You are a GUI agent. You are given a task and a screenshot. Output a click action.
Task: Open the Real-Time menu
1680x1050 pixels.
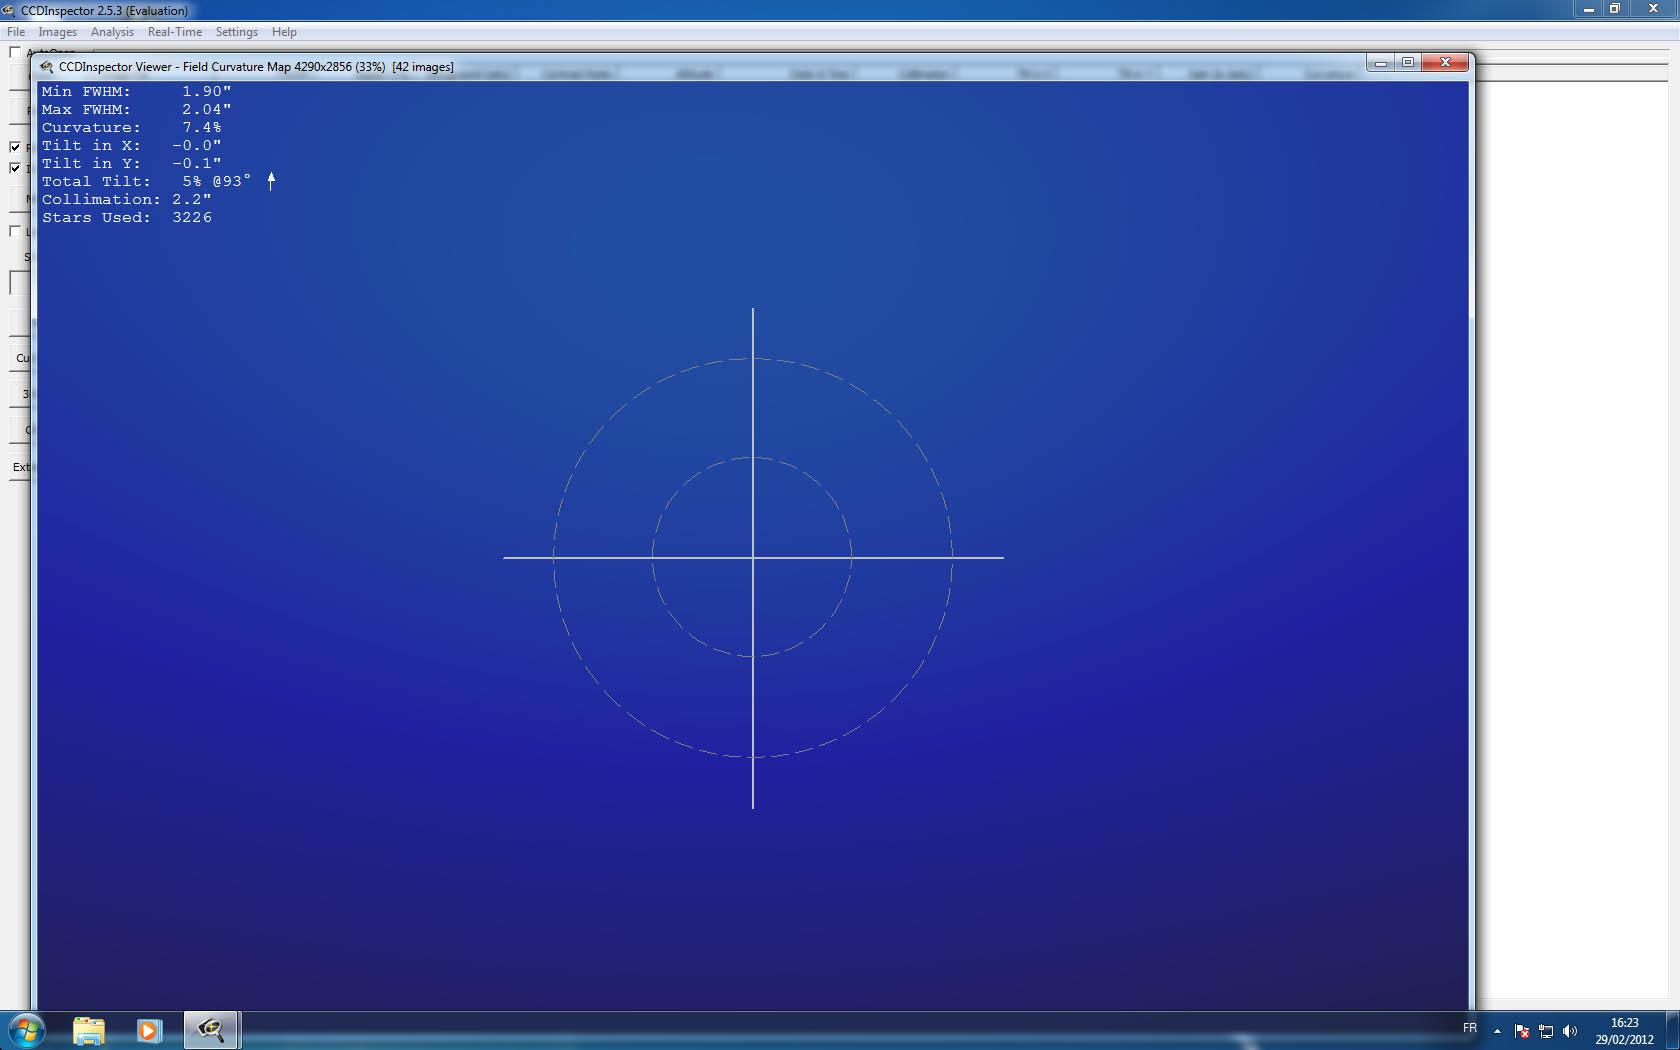tap(175, 32)
